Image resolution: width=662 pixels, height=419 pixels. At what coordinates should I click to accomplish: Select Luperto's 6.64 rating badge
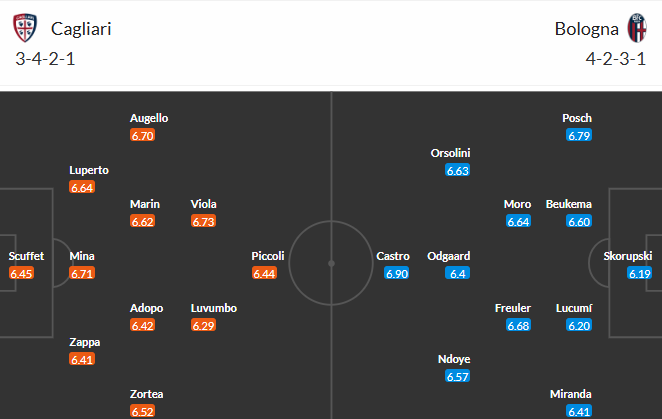[x=82, y=187]
